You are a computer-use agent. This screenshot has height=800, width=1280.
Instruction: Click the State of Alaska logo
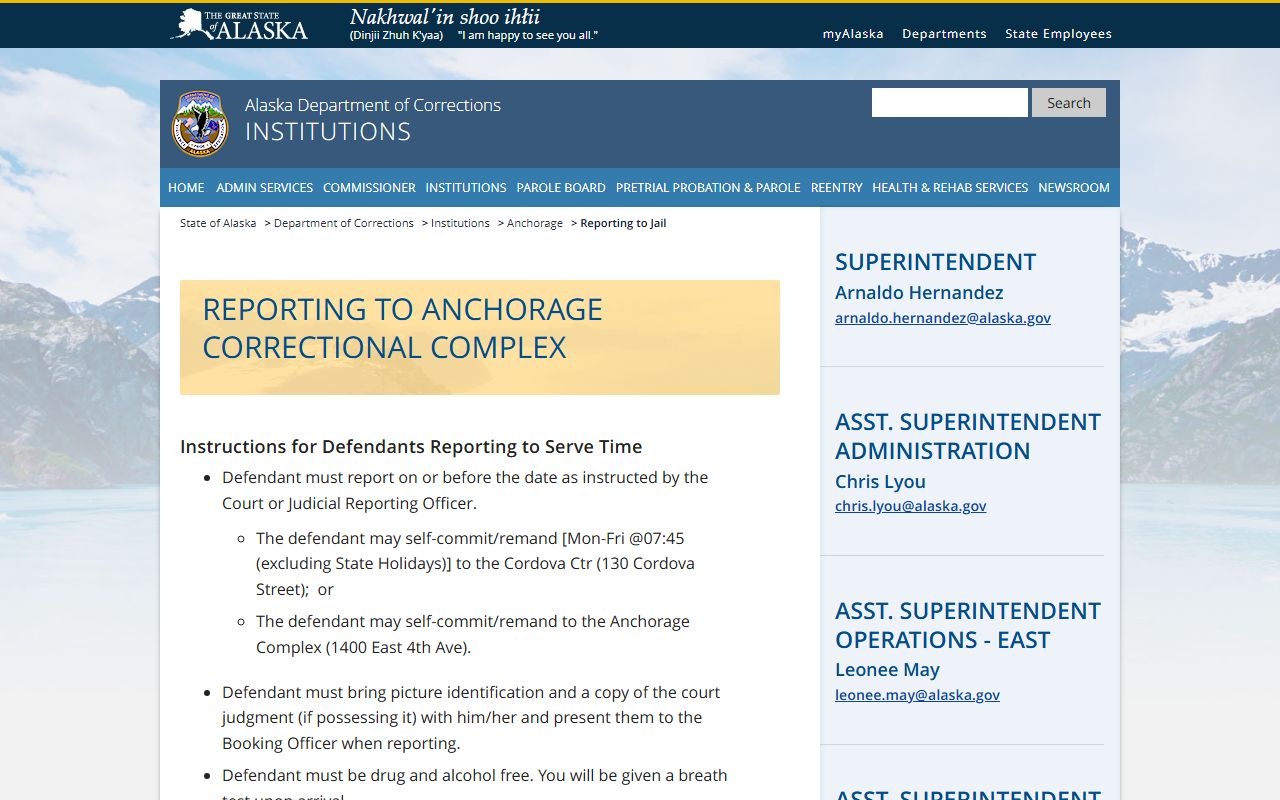point(239,24)
